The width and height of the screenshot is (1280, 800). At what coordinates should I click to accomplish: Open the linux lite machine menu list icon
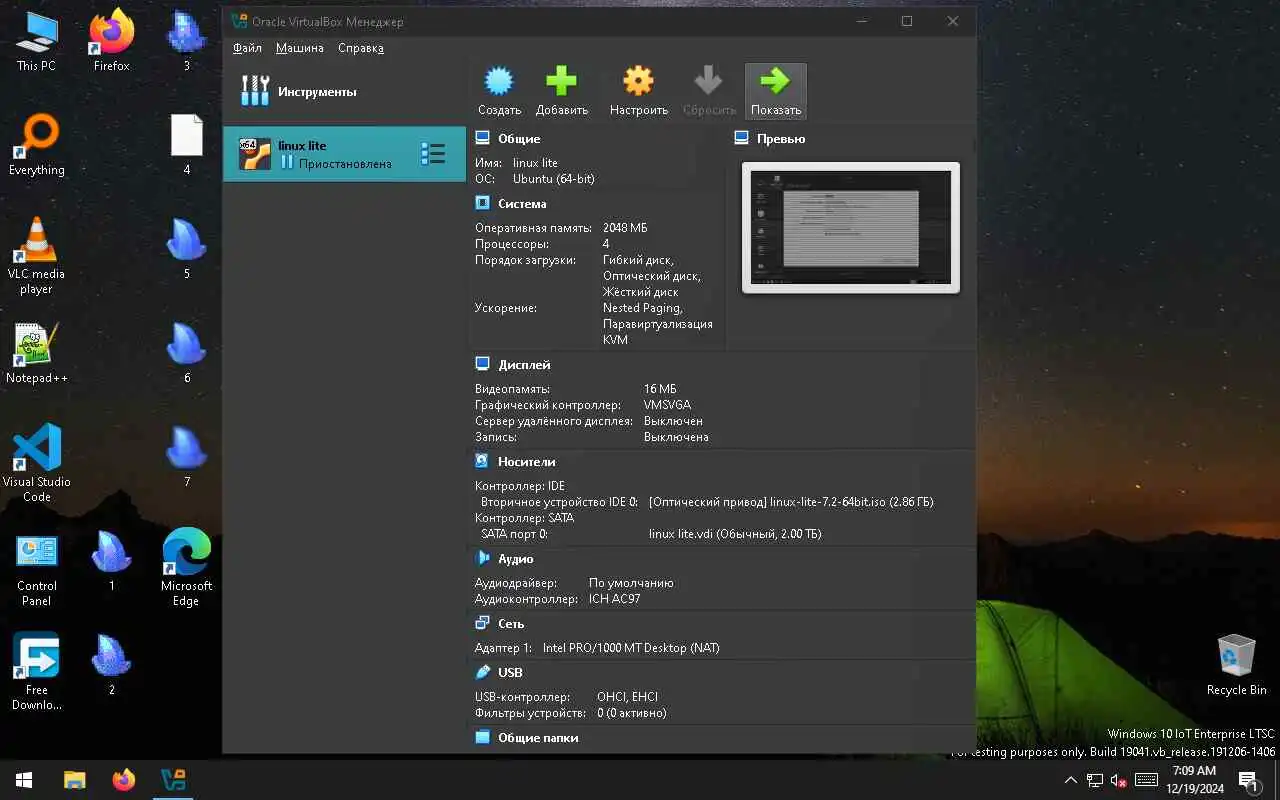[x=433, y=153]
